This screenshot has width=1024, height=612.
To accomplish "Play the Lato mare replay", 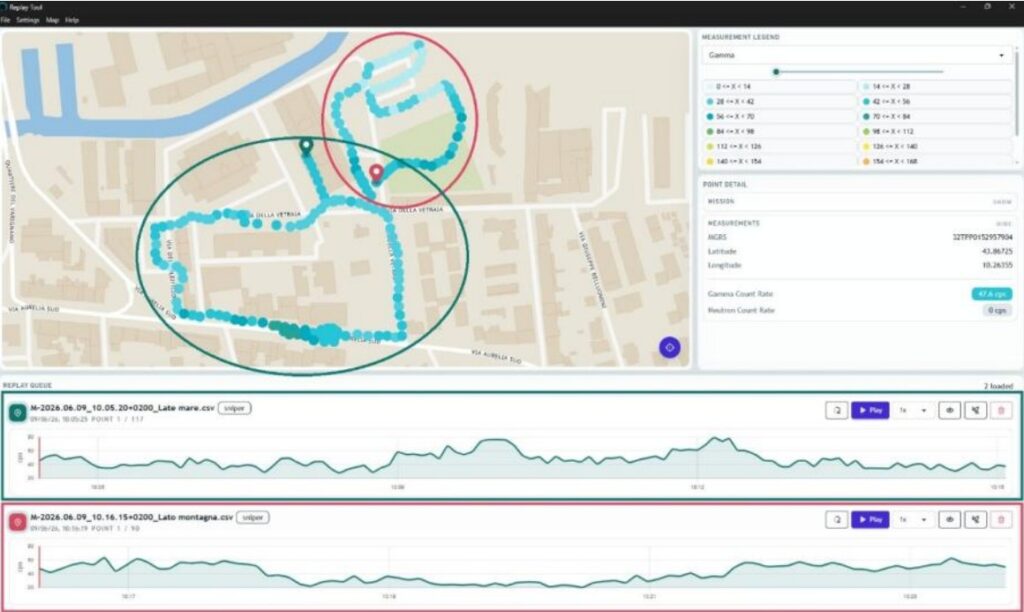I will (870, 410).
